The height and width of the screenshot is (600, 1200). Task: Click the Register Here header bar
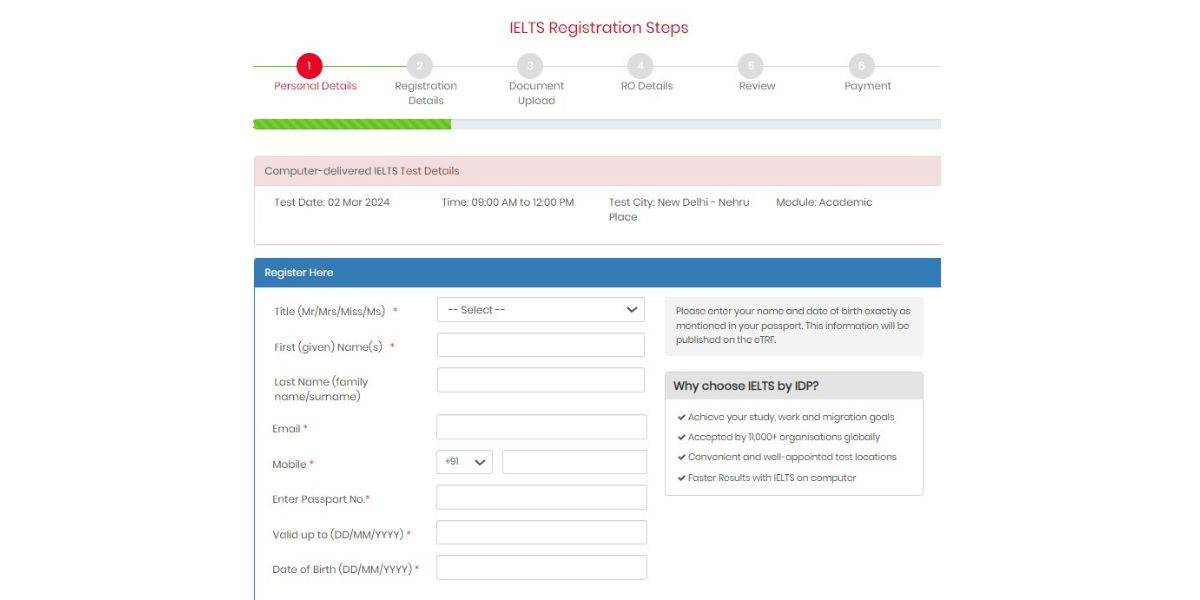(597, 272)
